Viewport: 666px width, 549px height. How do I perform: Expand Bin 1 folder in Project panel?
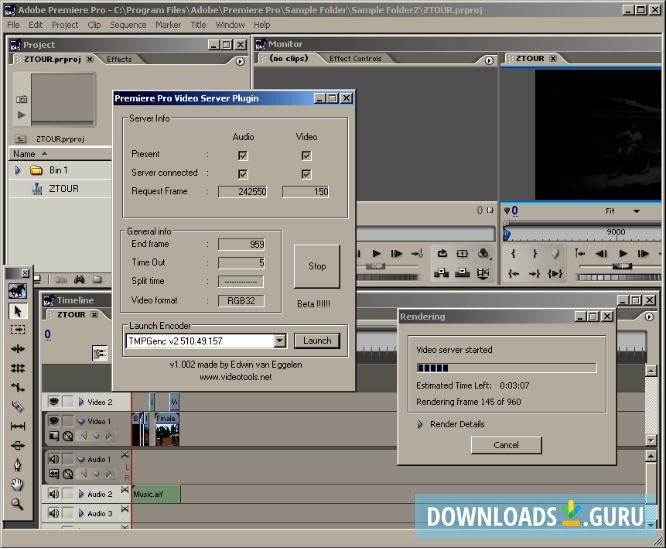click(17, 170)
